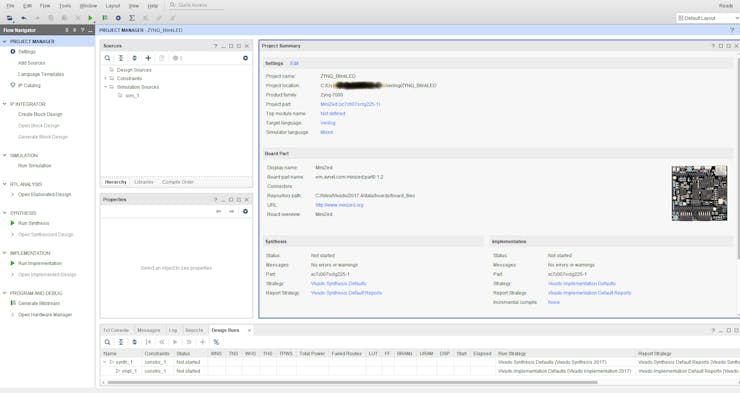Open the Flow menu
The height and width of the screenshot is (393, 740).
45,6
